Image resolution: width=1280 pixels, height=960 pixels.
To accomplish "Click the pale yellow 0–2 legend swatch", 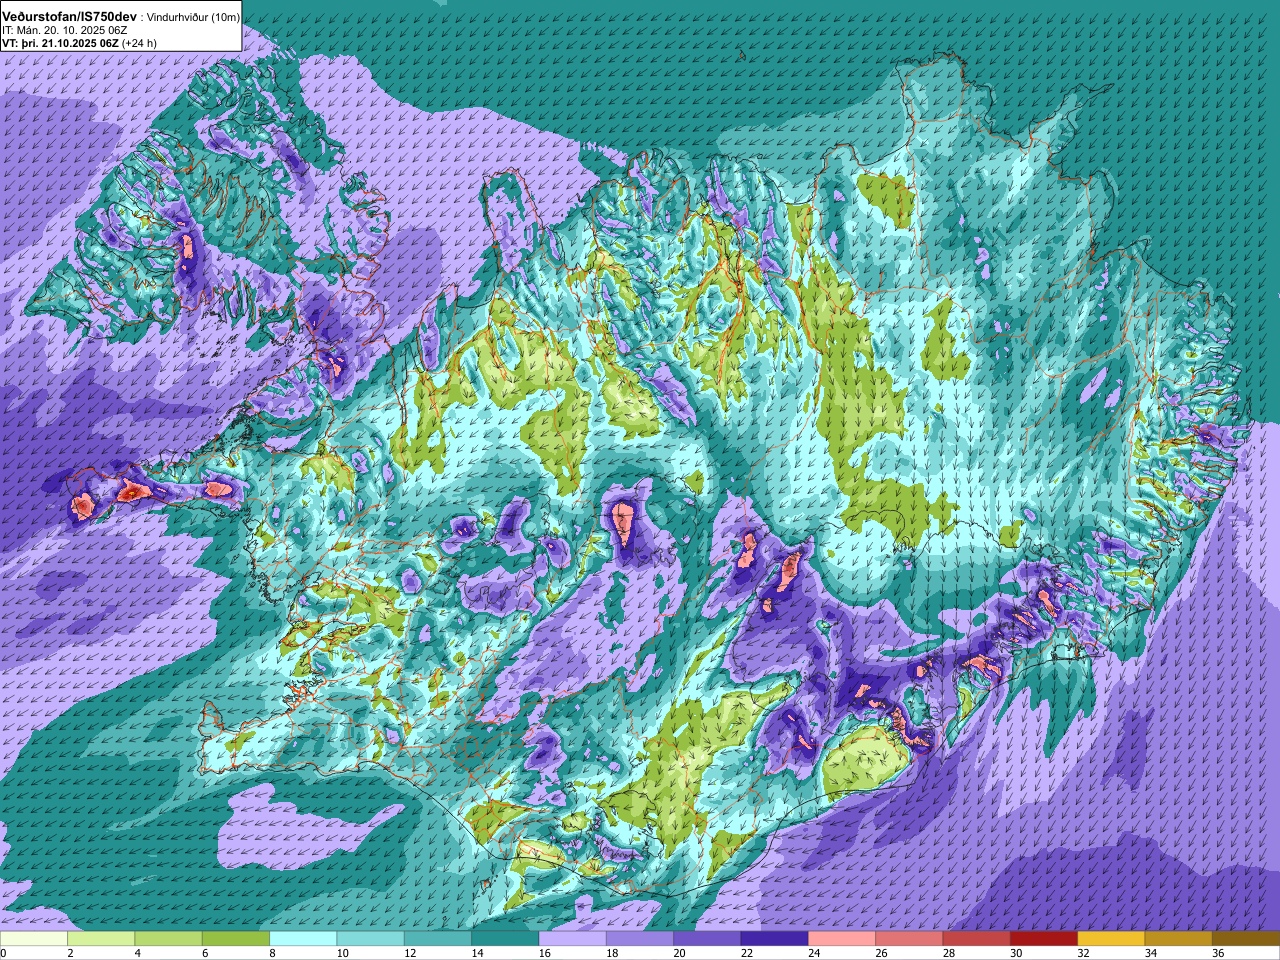I will [34, 939].
